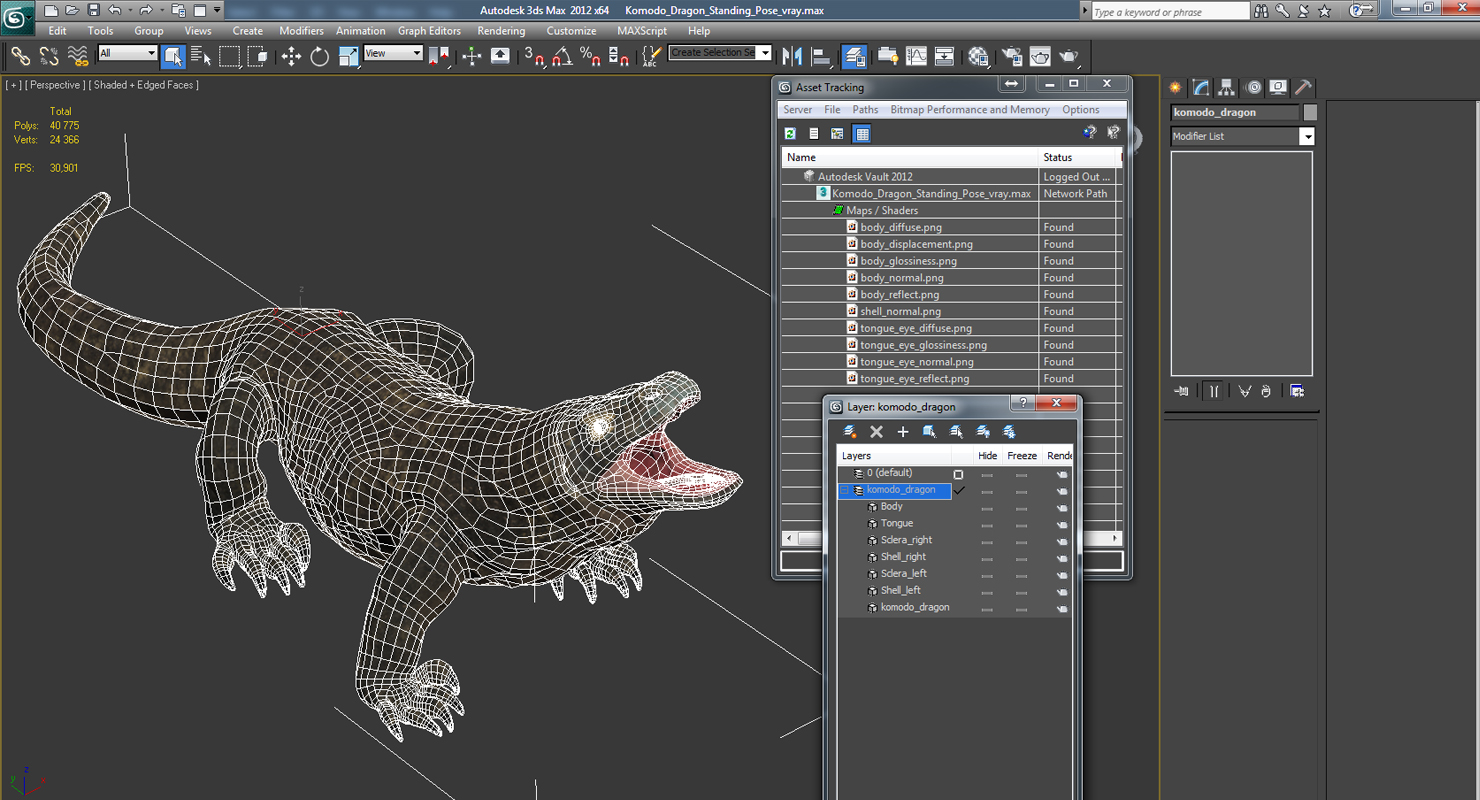The height and width of the screenshot is (800, 1480).
Task: Add Selected Objects to layer plus
Action: (903, 432)
